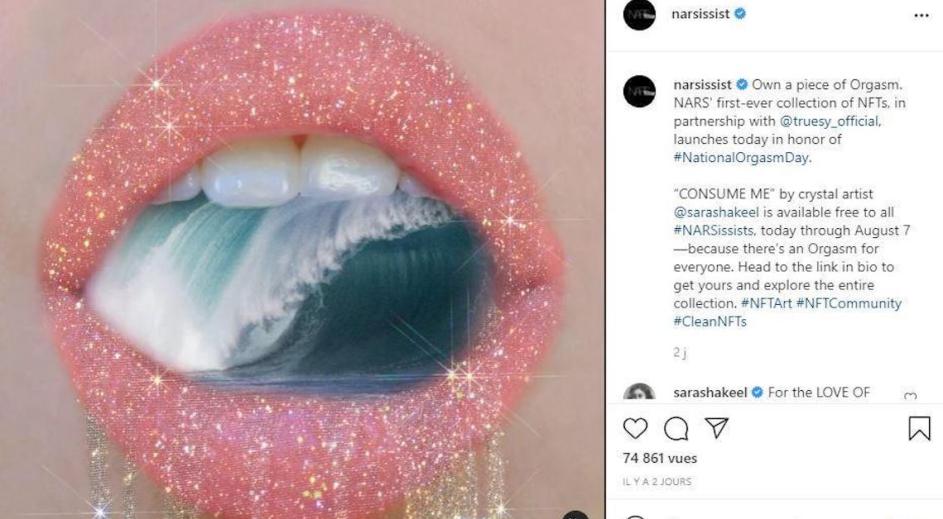
Task: Click the glitter lips video post
Action: tap(302, 259)
